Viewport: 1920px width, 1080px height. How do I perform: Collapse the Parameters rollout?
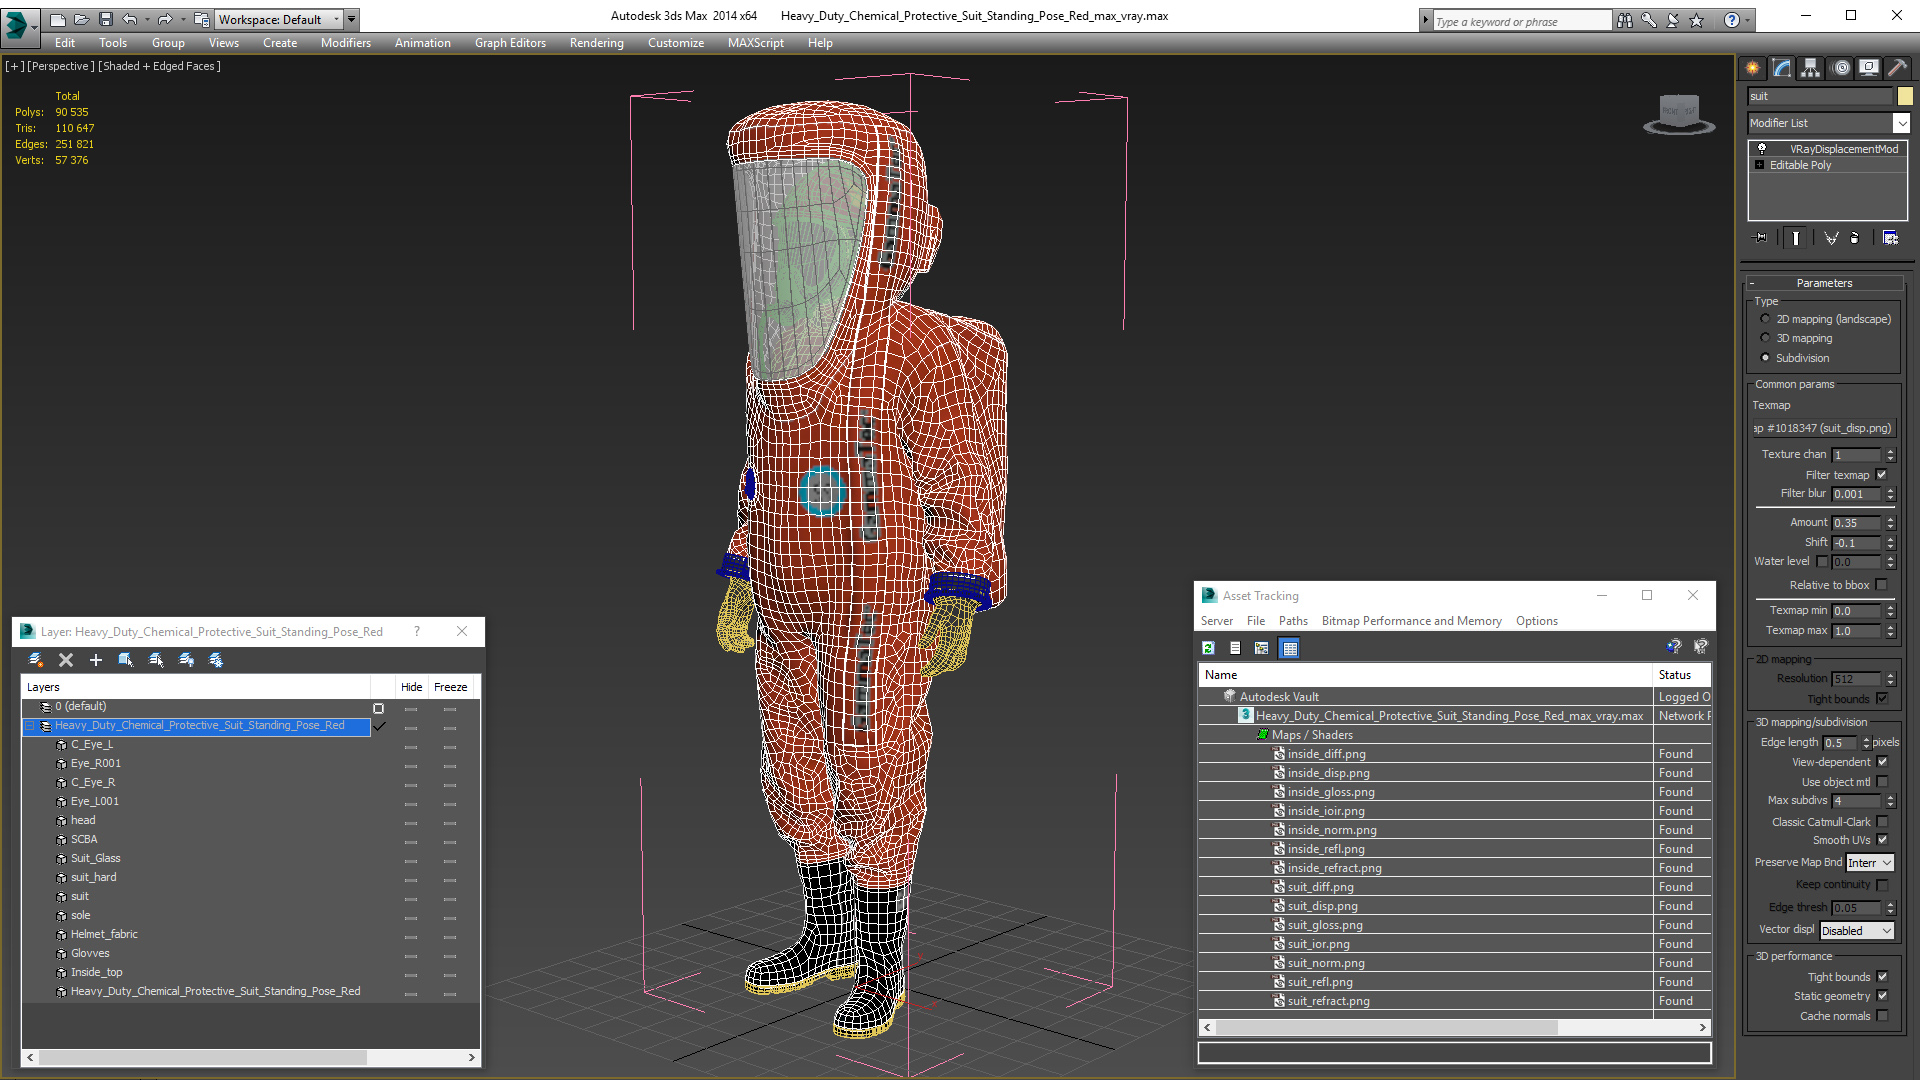tap(1824, 283)
